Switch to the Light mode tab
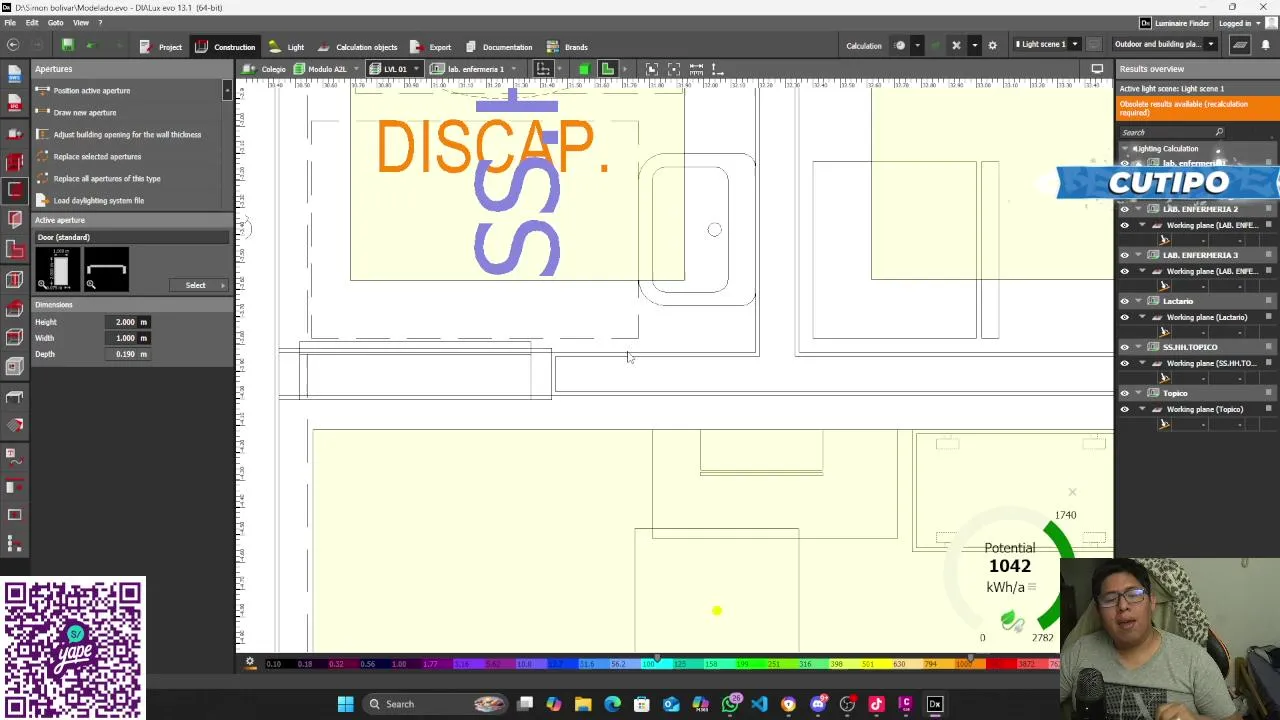The image size is (1280, 720). (286, 47)
